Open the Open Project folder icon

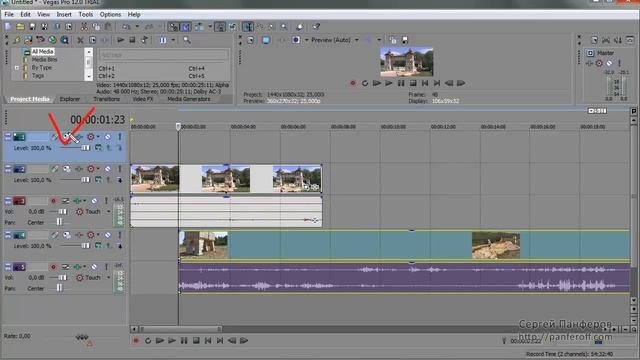pyautogui.click(x=20, y=27)
